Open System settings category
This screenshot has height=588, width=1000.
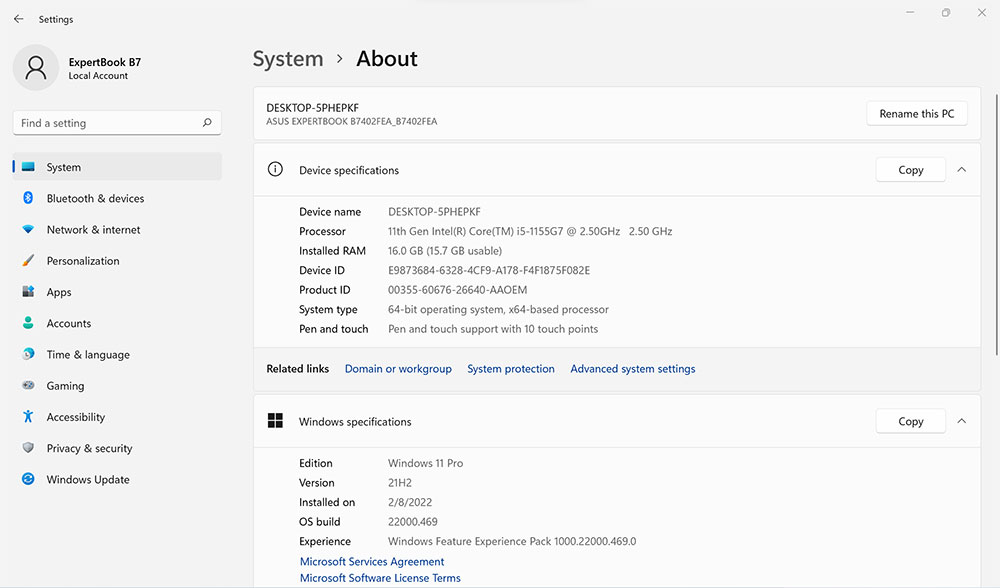pyautogui.click(x=117, y=167)
